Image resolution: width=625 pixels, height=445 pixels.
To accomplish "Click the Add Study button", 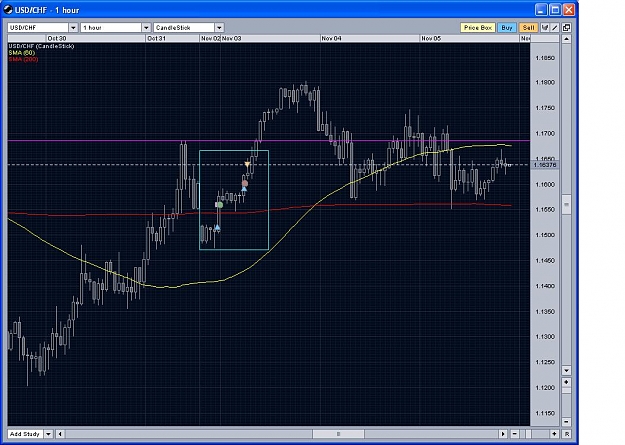I will tap(25, 434).
